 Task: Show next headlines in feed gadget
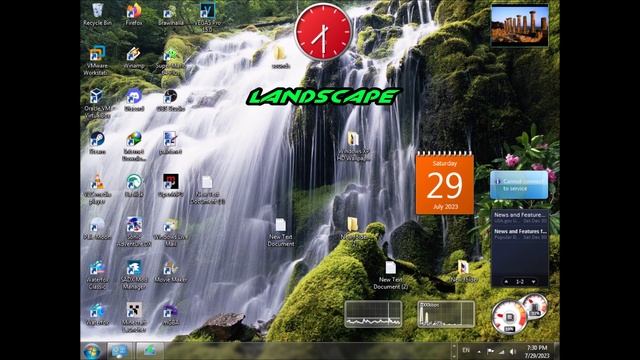pos(533,282)
